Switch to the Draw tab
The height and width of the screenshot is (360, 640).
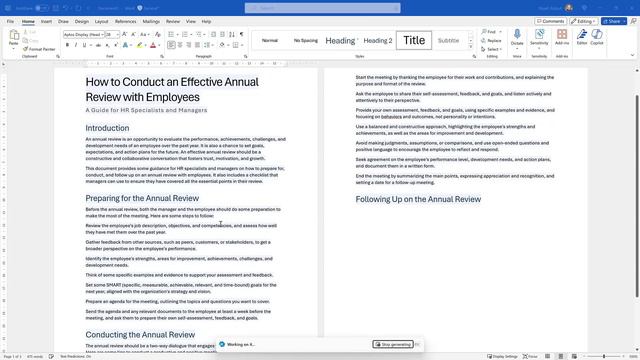(x=63, y=21)
